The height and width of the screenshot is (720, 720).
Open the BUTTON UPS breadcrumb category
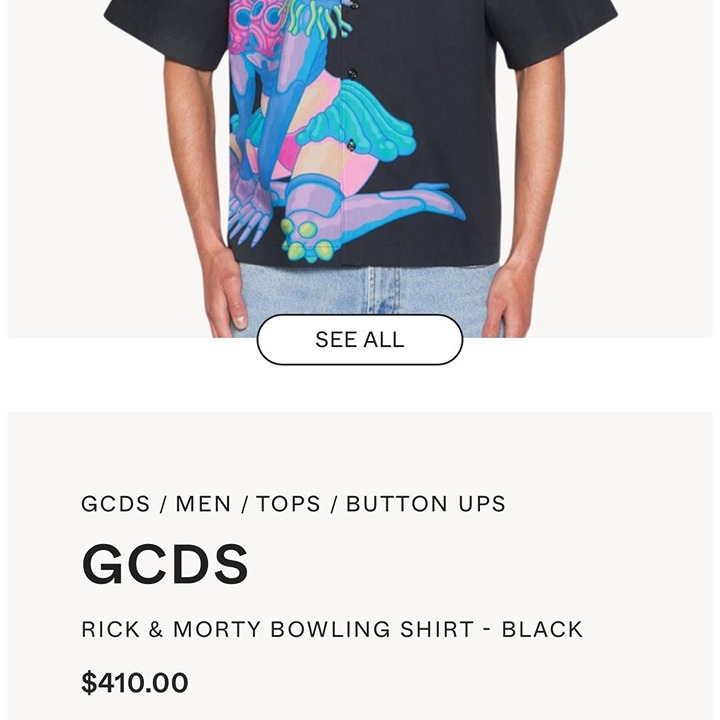(426, 504)
